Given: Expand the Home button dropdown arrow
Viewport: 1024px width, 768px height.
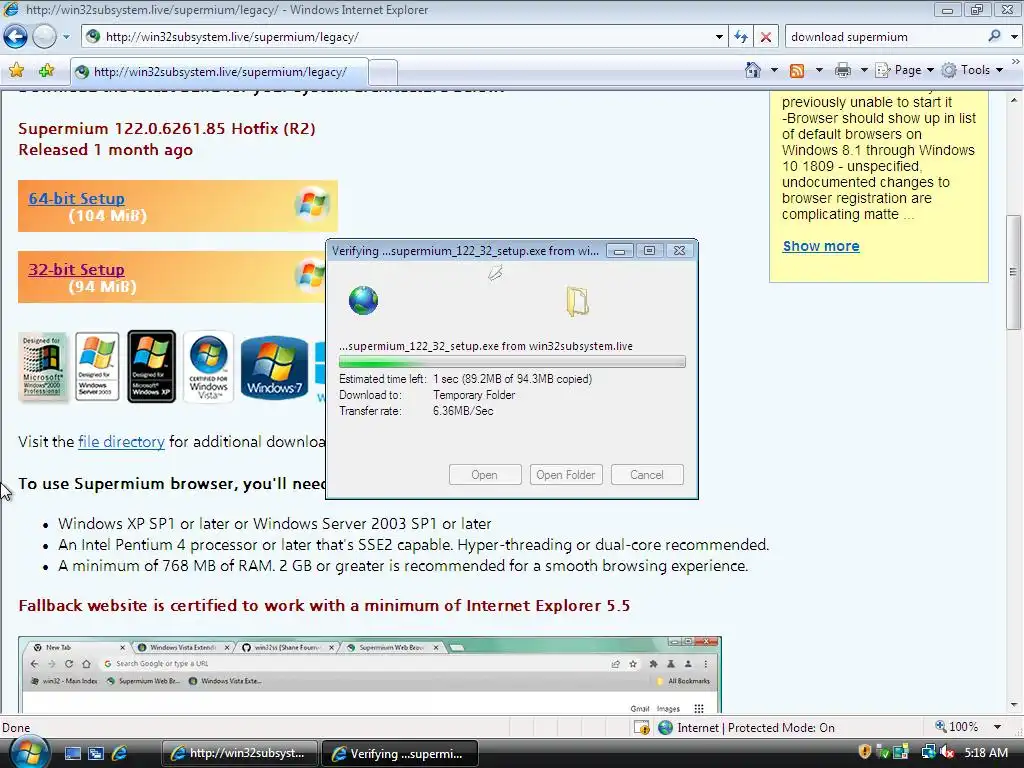Looking at the screenshot, I should 775,70.
